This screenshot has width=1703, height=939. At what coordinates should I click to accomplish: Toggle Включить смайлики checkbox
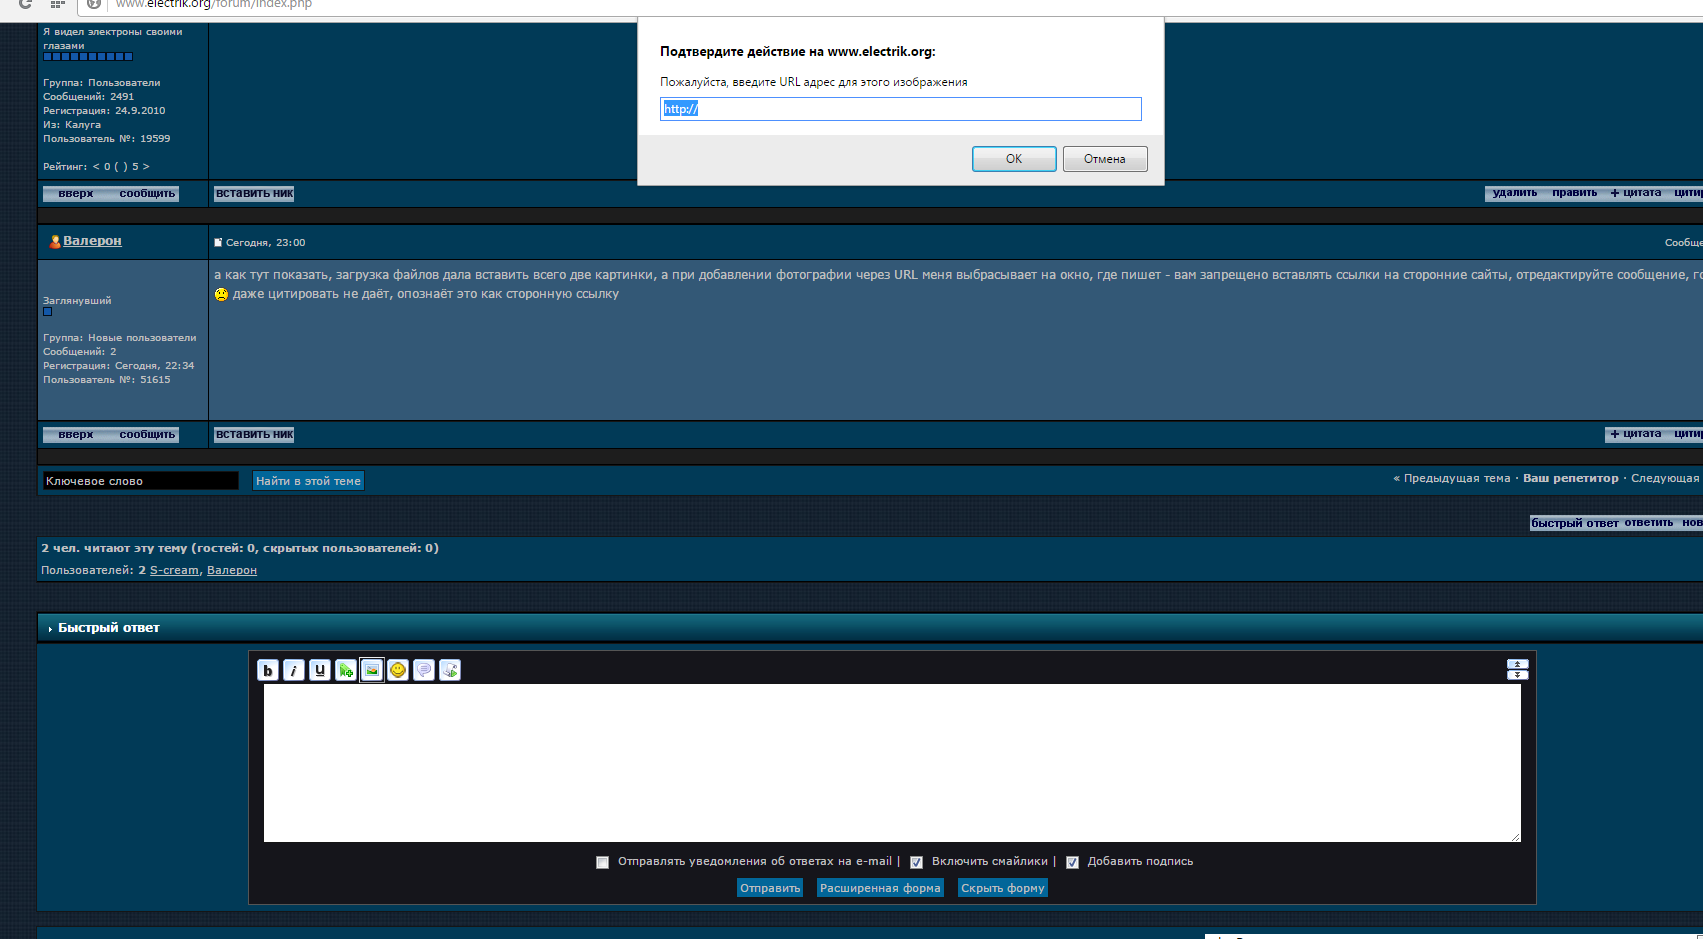click(916, 862)
